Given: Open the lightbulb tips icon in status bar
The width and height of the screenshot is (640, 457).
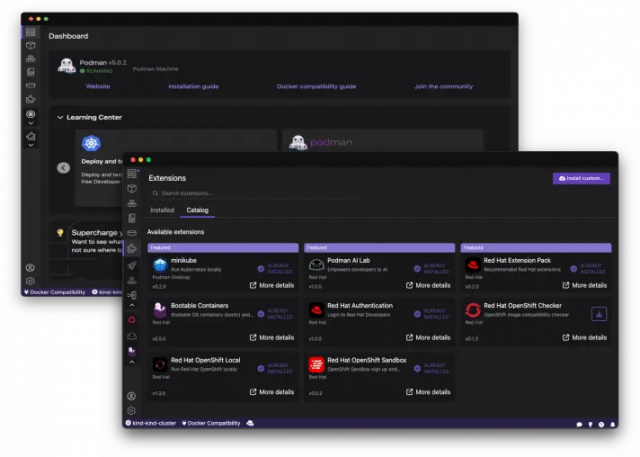Looking at the screenshot, I should pyautogui.click(x=590, y=424).
